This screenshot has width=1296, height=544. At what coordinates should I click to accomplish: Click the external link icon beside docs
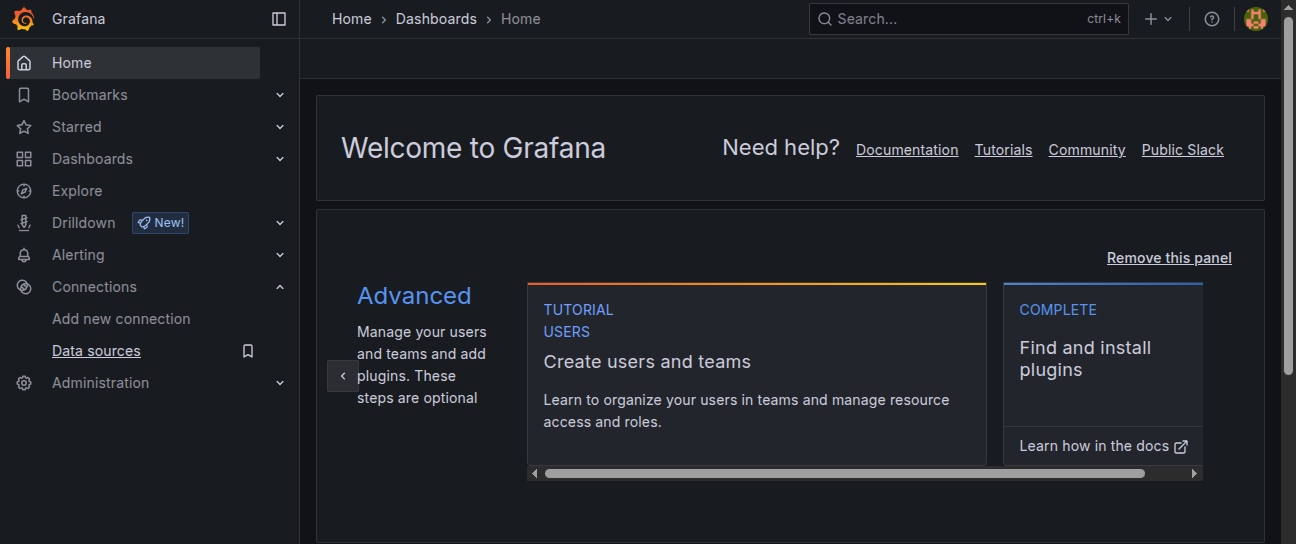click(x=1181, y=447)
